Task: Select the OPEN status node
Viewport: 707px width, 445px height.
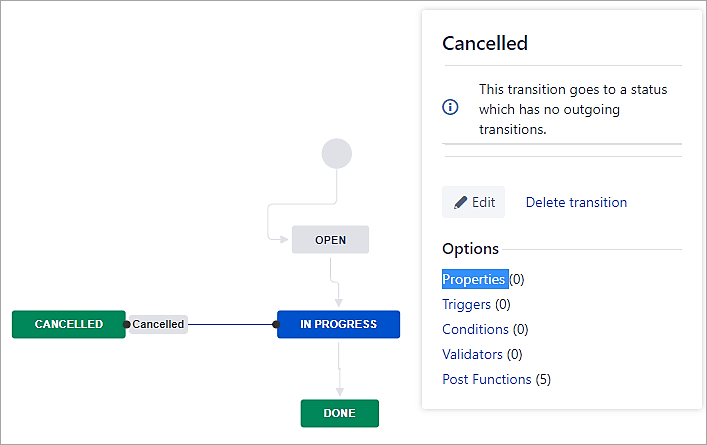Action: click(330, 240)
